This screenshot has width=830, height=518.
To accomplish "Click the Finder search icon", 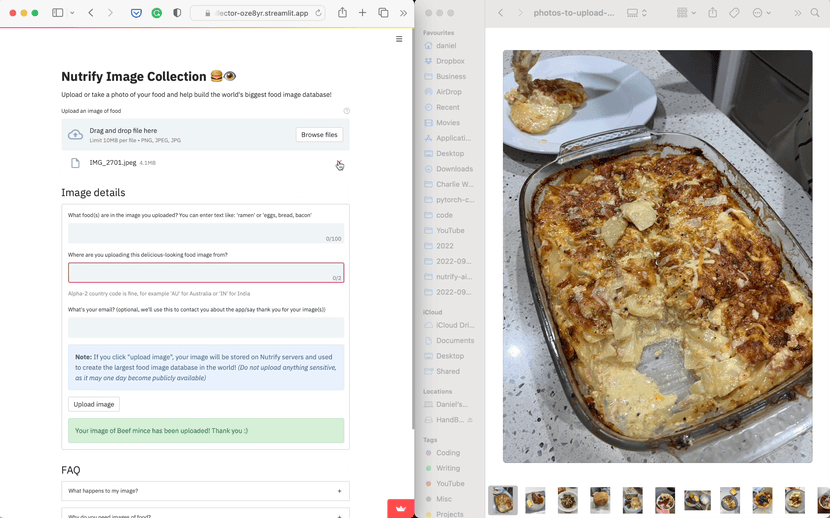I will [815, 13].
